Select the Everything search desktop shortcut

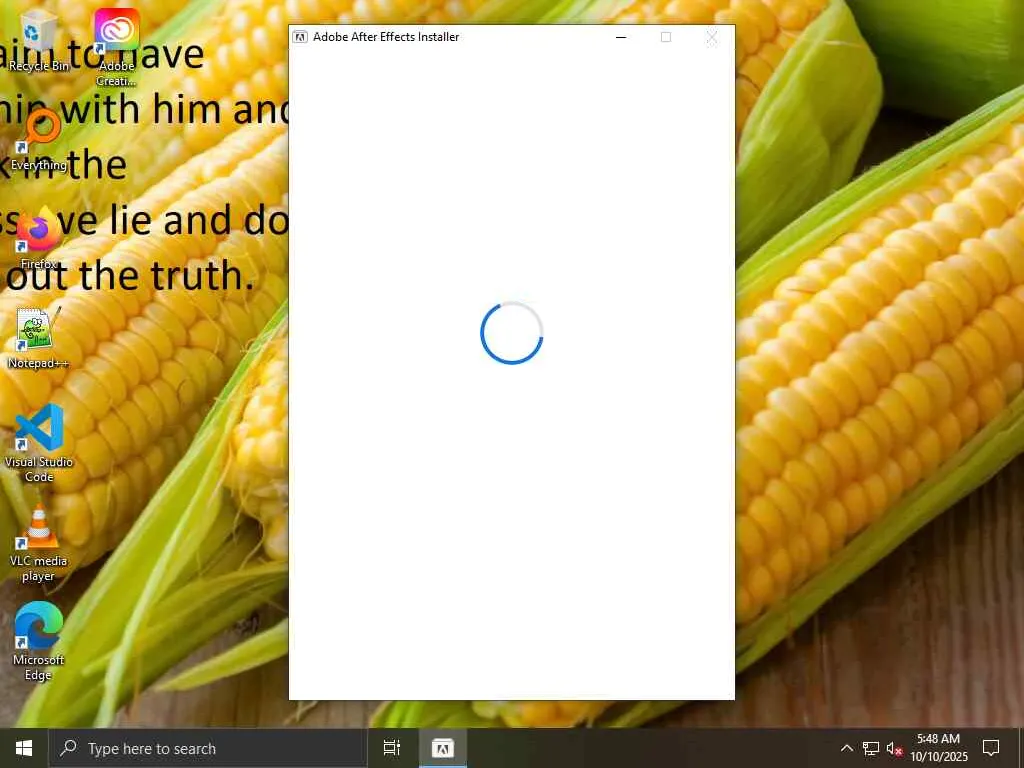coord(39,140)
